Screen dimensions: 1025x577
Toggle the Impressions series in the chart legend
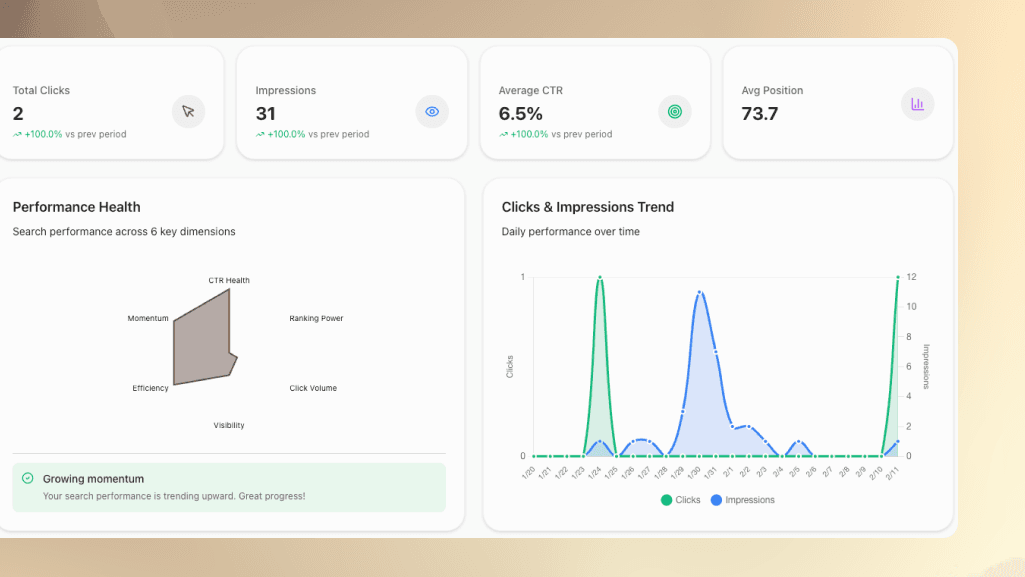[x=743, y=500]
